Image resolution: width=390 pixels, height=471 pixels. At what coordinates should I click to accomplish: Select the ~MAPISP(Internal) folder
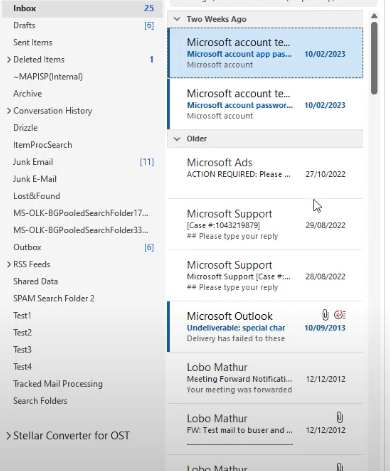coord(48,77)
